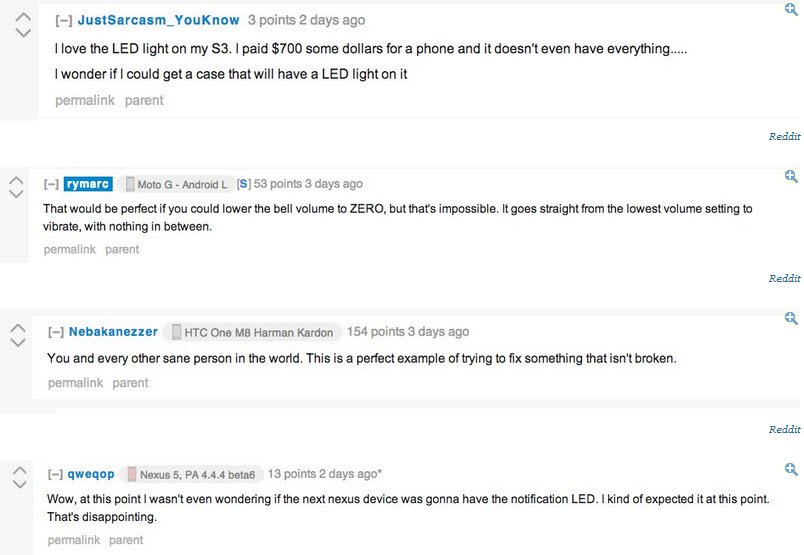Downvote Nebakanezzer's comment
804x555 pixels.
[18, 342]
